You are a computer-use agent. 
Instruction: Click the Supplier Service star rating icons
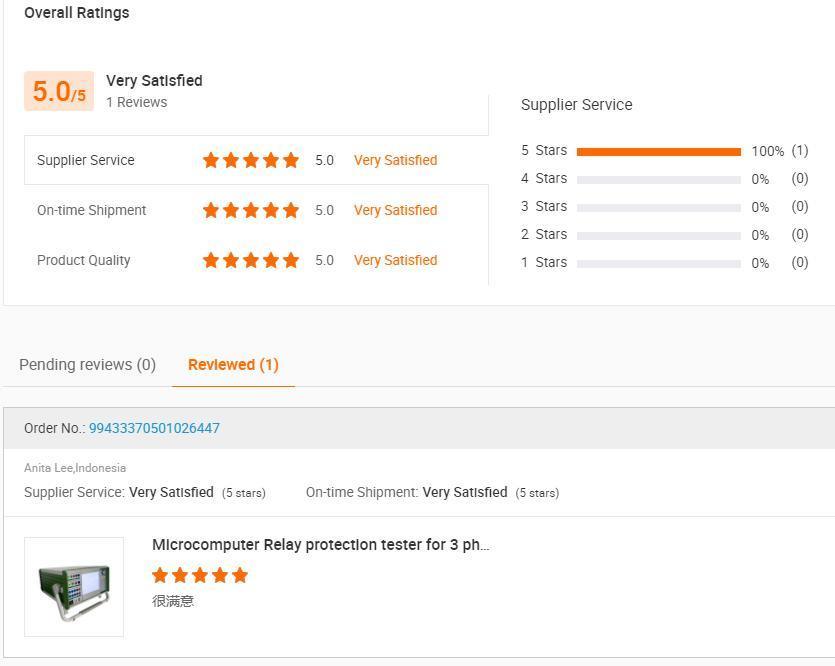[x=251, y=160]
